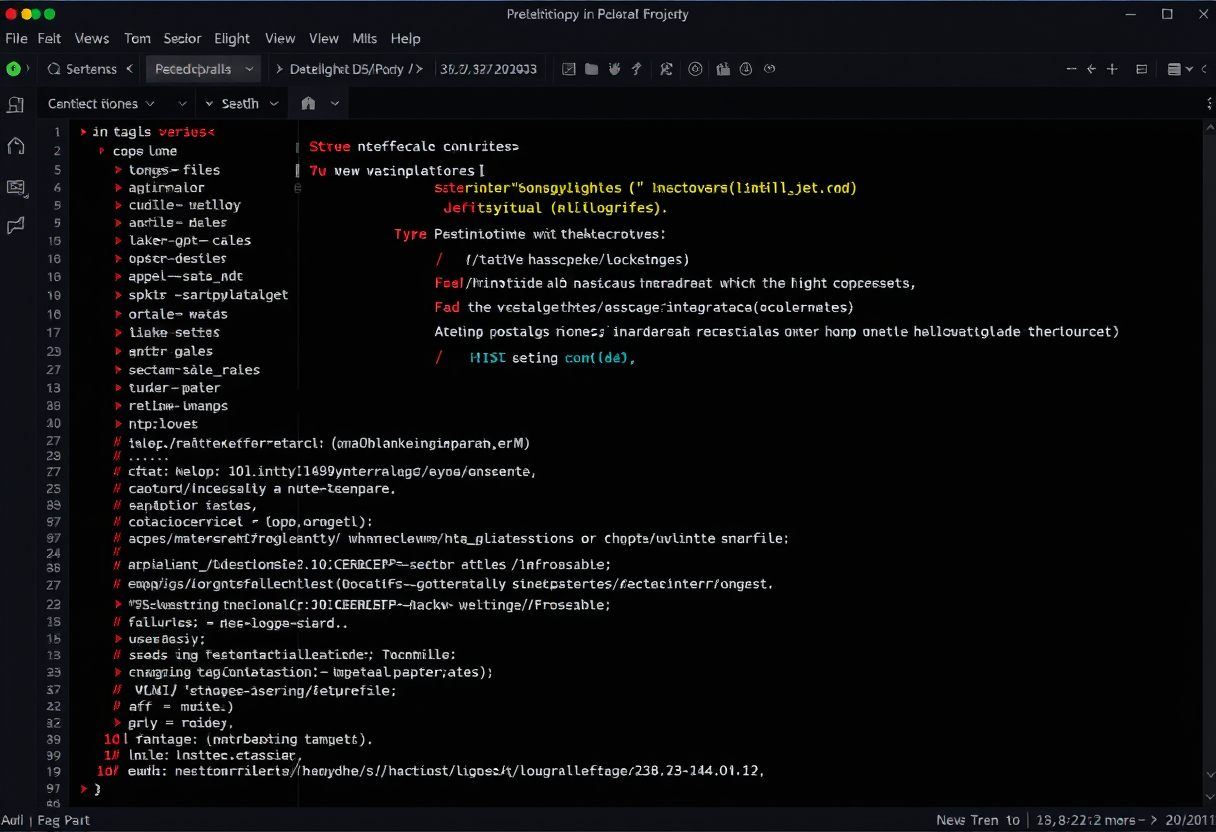
Task: Click the 'grly = roidey,' code line
Action: coord(181,722)
